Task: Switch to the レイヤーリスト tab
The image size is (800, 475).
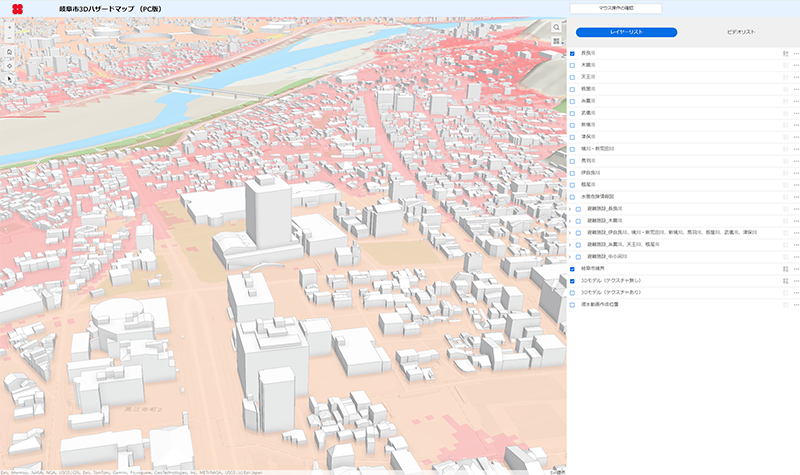Action: [627, 32]
